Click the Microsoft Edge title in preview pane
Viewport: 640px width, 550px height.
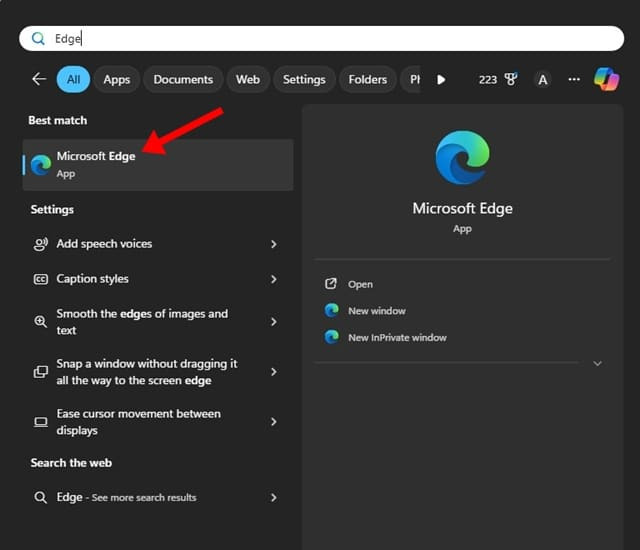pyautogui.click(x=462, y=208)
